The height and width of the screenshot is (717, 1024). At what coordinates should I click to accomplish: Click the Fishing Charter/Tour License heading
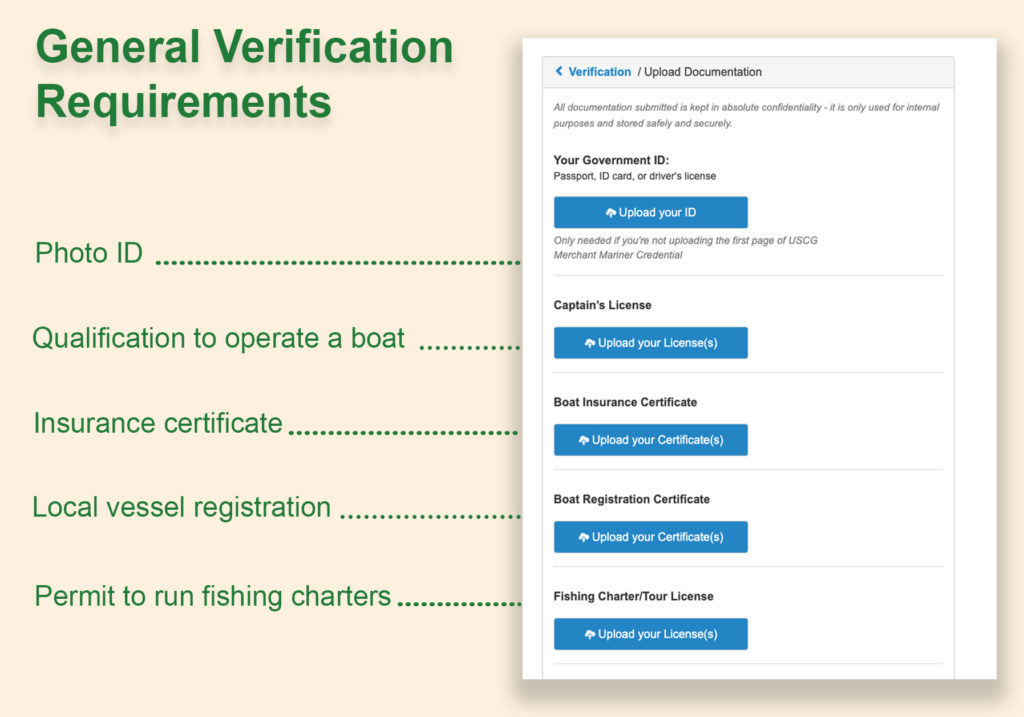[x=633, y=596]
